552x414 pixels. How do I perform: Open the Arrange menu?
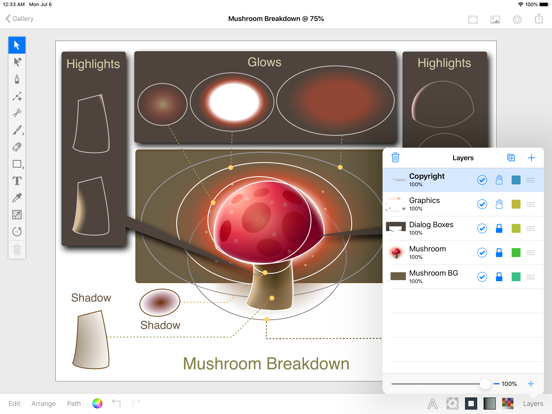(x=43, y=403)
